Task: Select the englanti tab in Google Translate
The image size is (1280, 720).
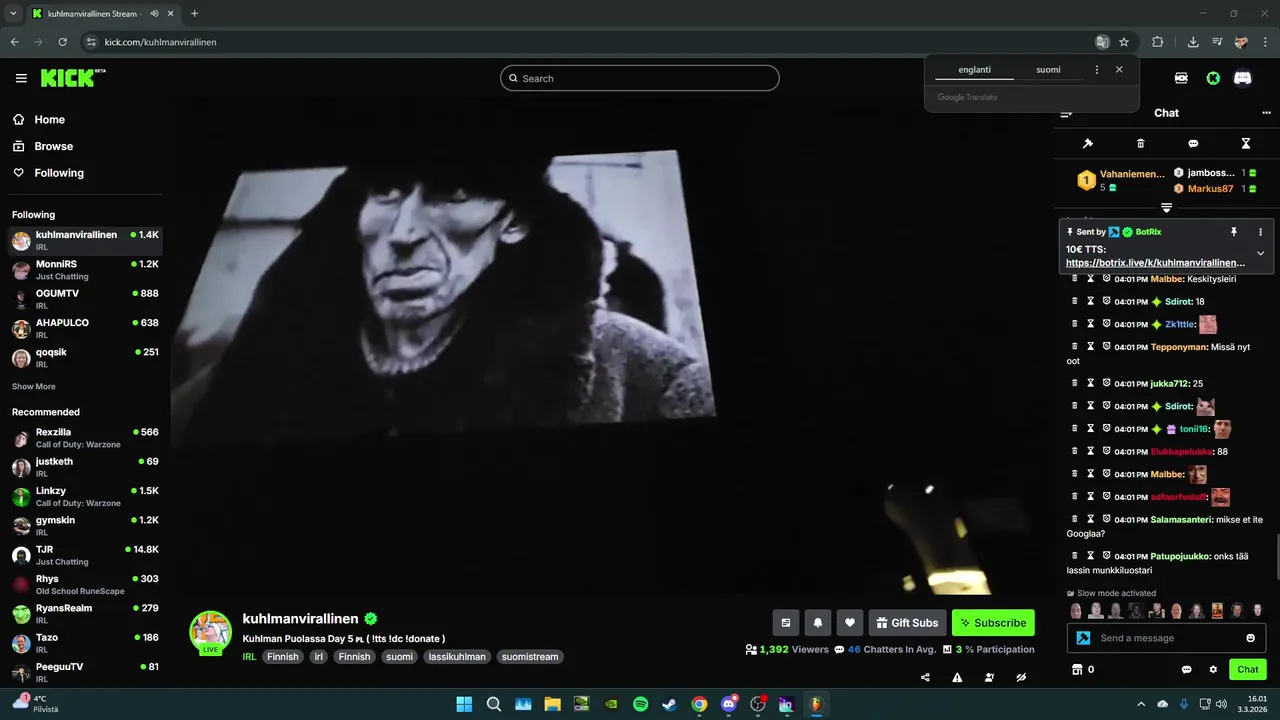Action: coord(974,70)
